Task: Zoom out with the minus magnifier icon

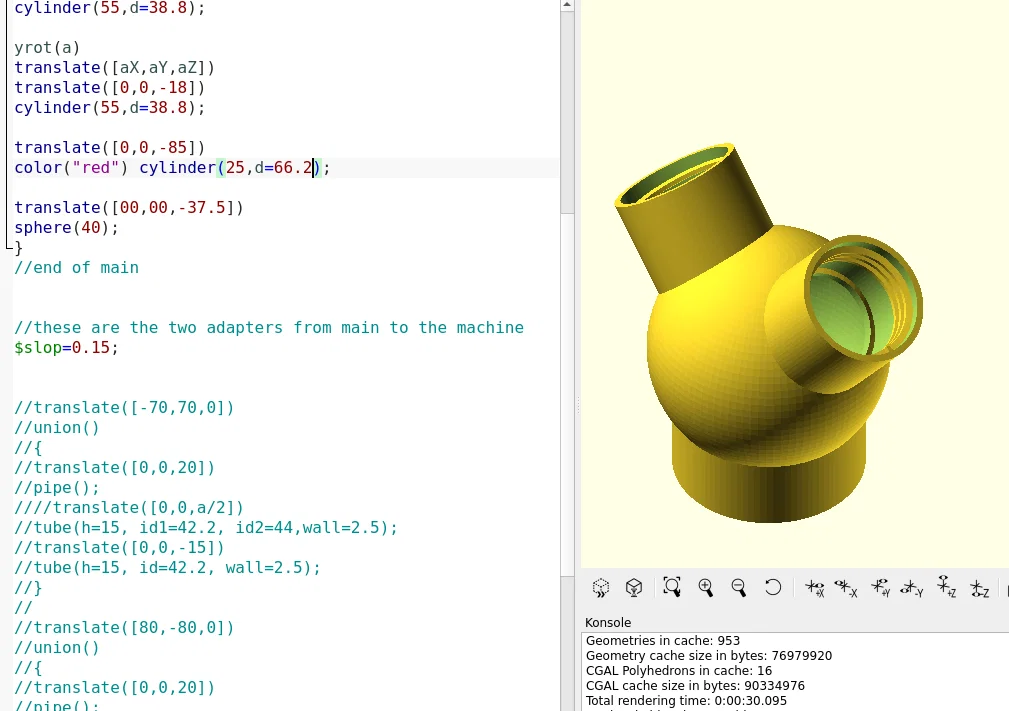Action: coord(739,587)
